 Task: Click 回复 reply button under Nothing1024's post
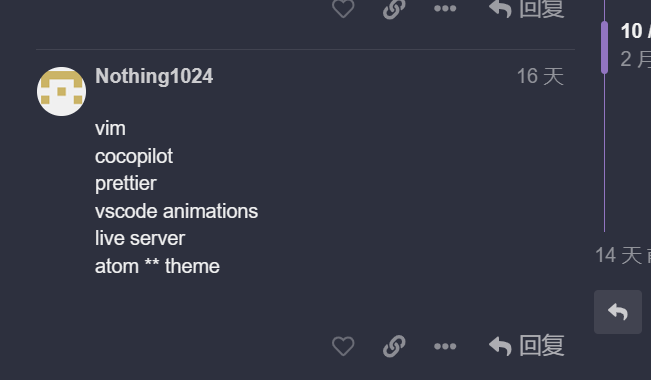[526, 346]
